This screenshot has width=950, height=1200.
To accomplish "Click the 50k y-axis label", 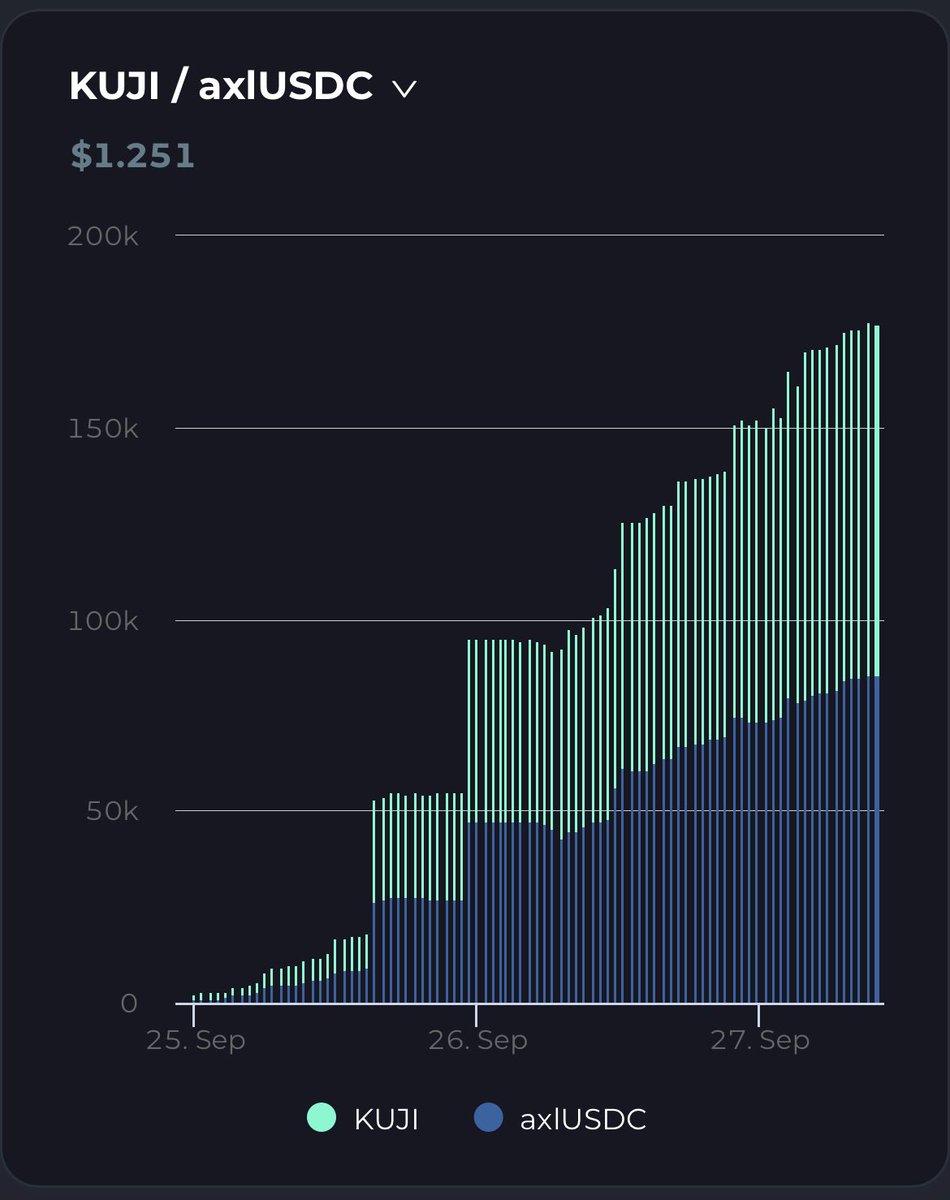I will (111, 810).
